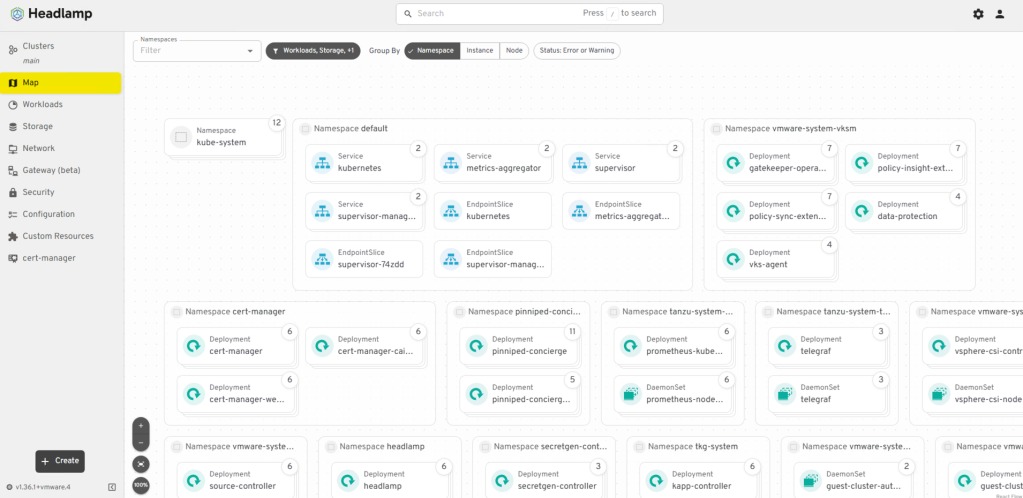The image size is (1023, 498).
Task: Toggle Status: Error or Warning filter
Action: pos(577,51)
